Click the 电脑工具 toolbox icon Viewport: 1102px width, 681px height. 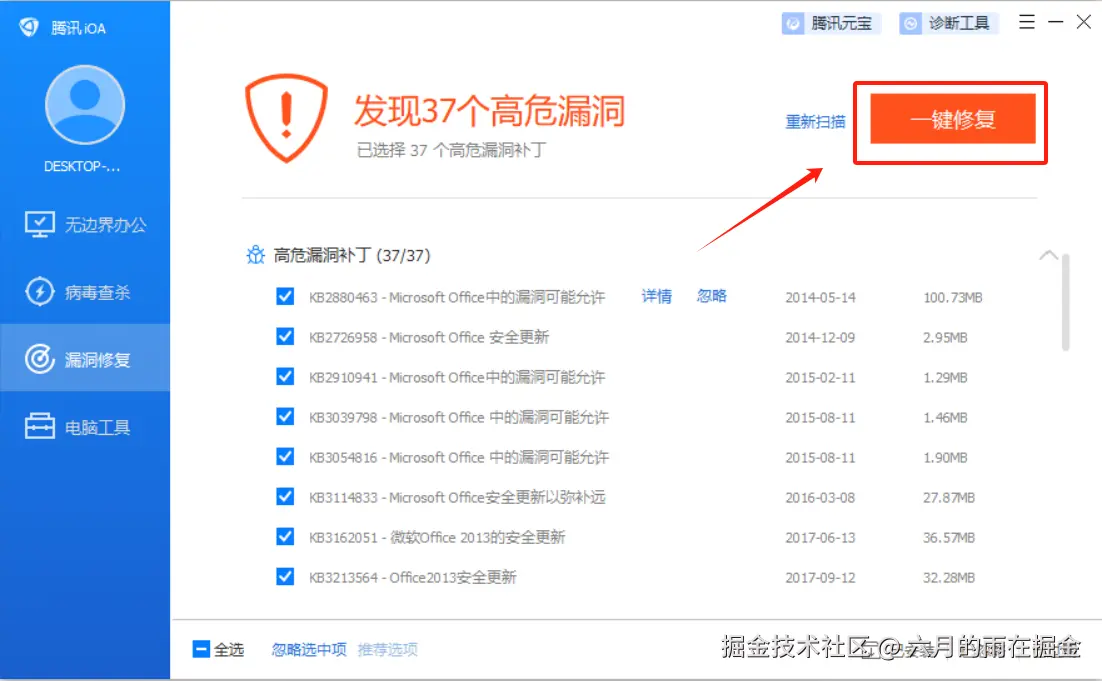tap(39, 427)
